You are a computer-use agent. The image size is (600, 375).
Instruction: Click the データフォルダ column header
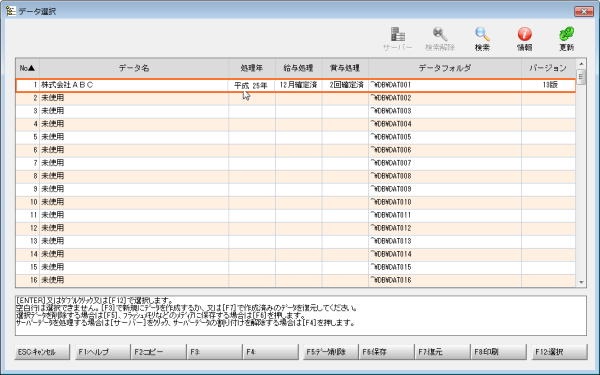click(445, 68)
